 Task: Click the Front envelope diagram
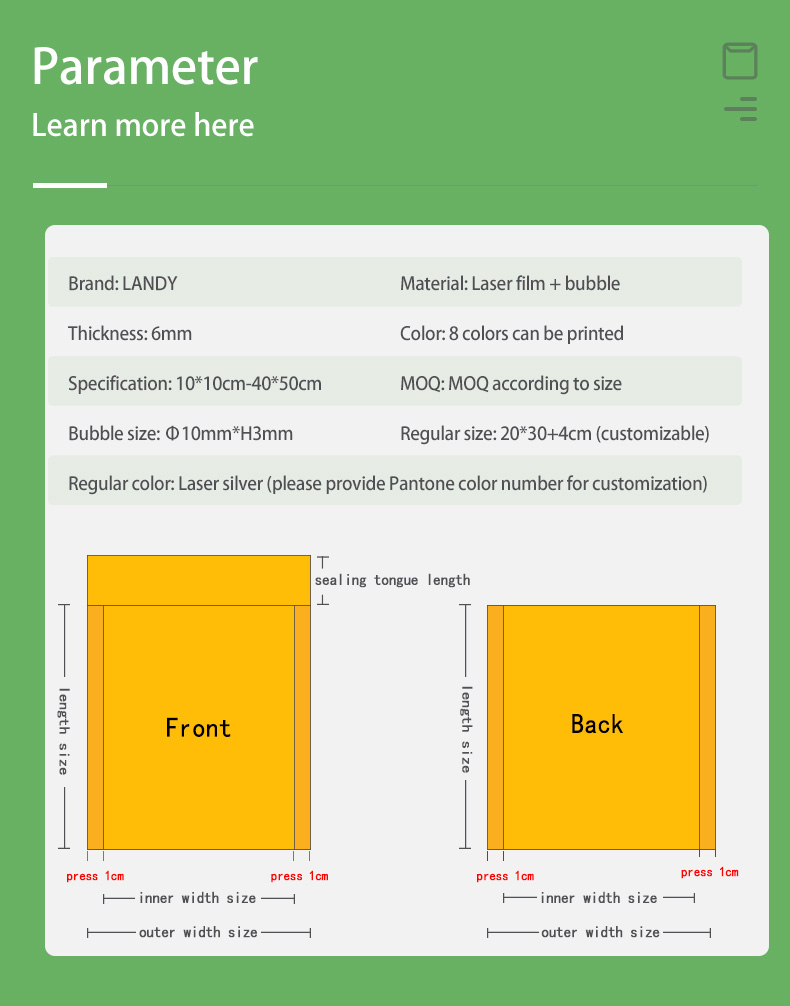[x=198, y=727]
